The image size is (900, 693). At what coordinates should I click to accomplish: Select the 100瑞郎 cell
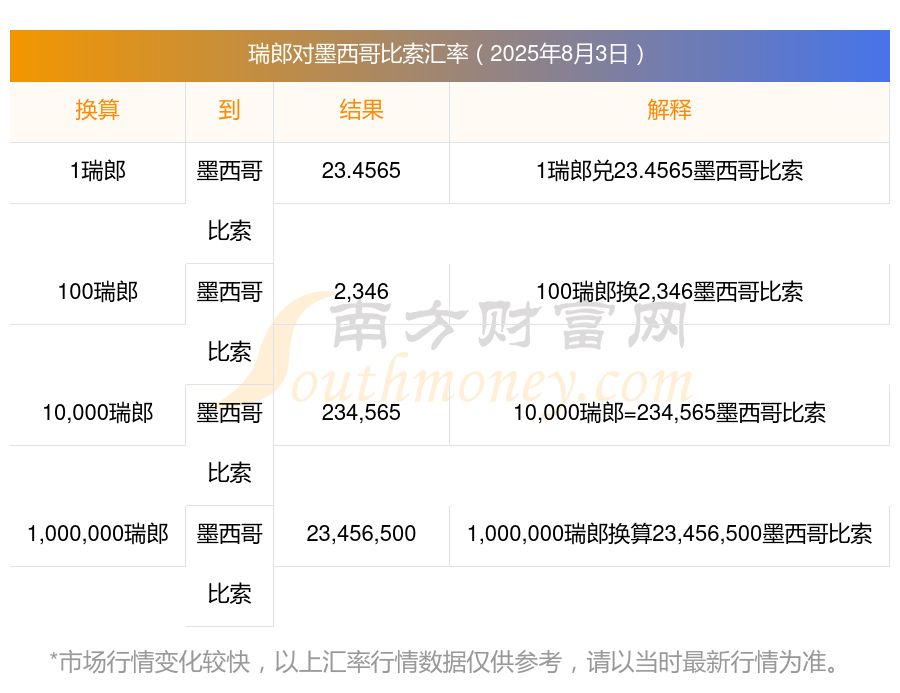98,292
